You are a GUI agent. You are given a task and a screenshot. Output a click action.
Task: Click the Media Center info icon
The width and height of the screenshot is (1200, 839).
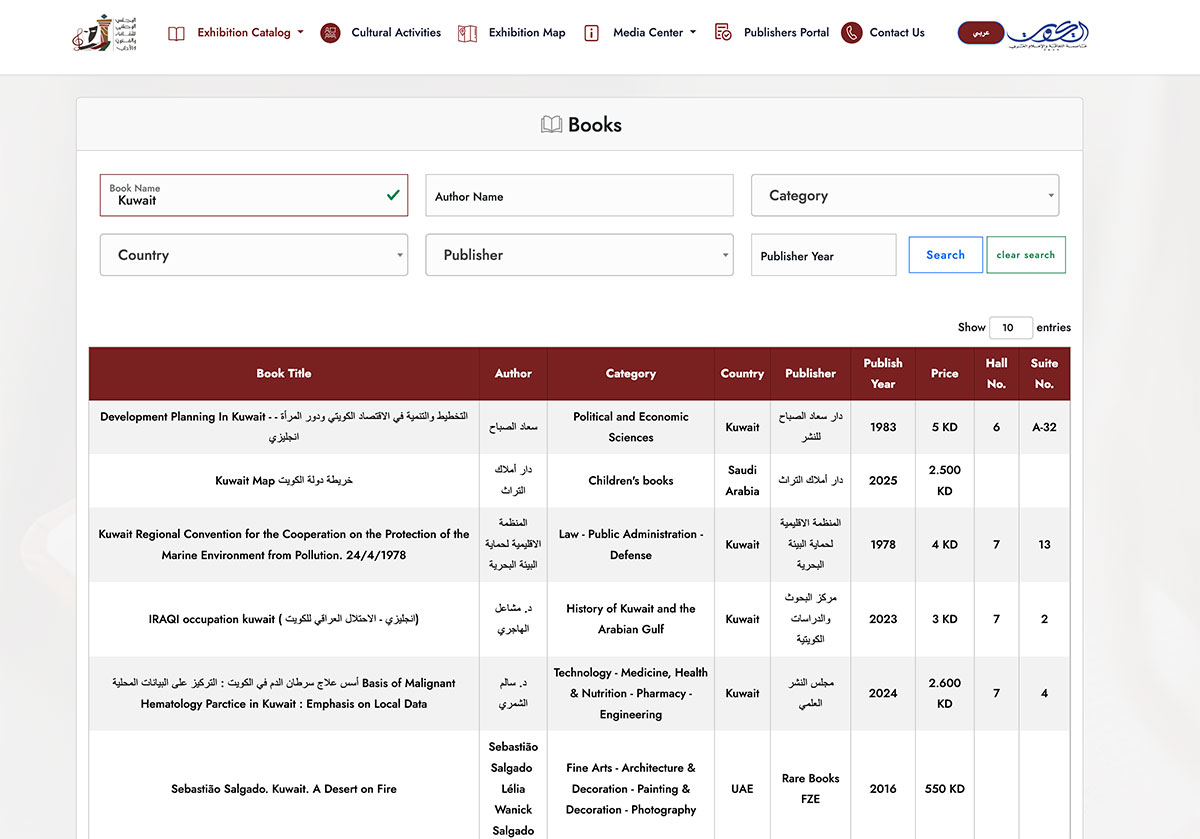point(591,33)
